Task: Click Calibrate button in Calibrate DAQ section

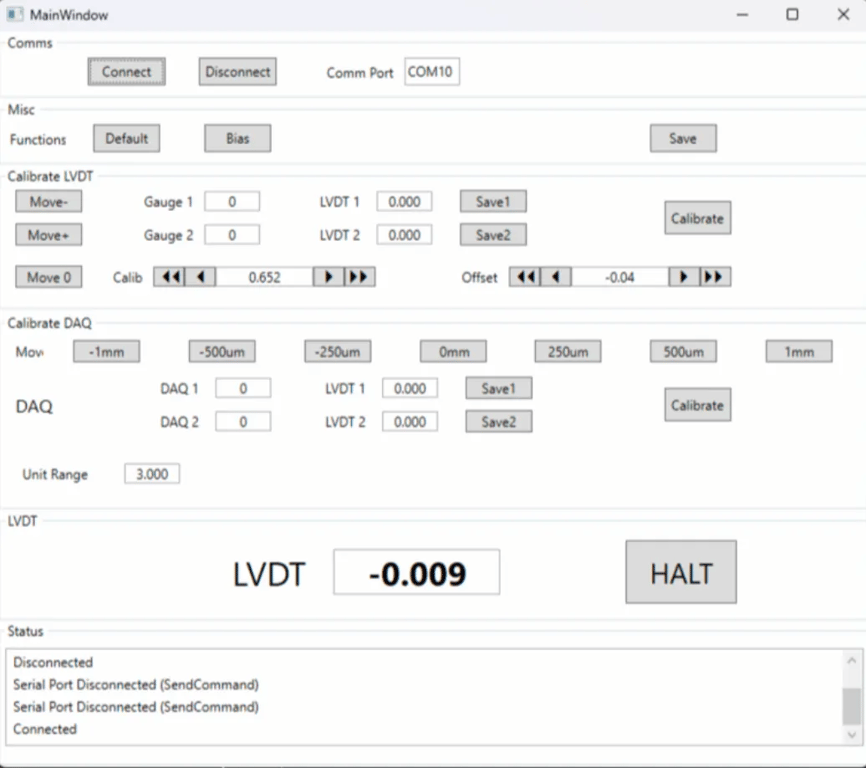Action: 698,405
